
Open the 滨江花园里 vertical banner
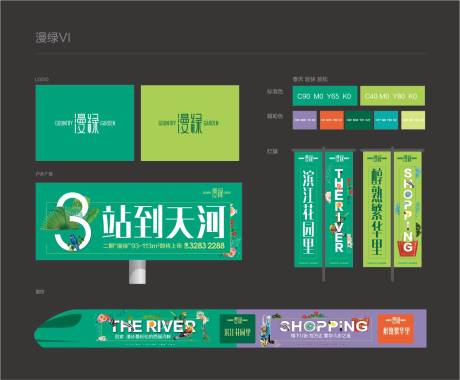[308, 209]
